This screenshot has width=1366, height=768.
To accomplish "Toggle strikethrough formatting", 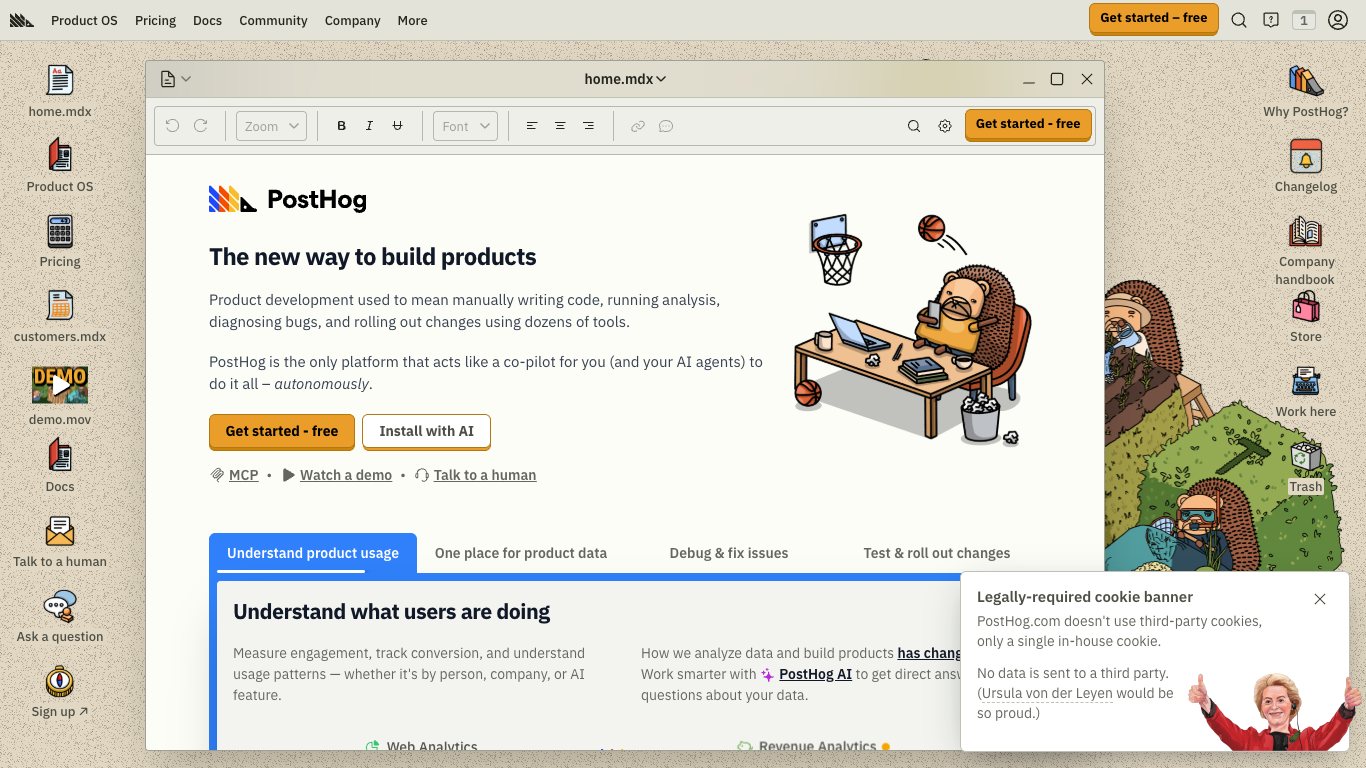I will coord(398,126).
